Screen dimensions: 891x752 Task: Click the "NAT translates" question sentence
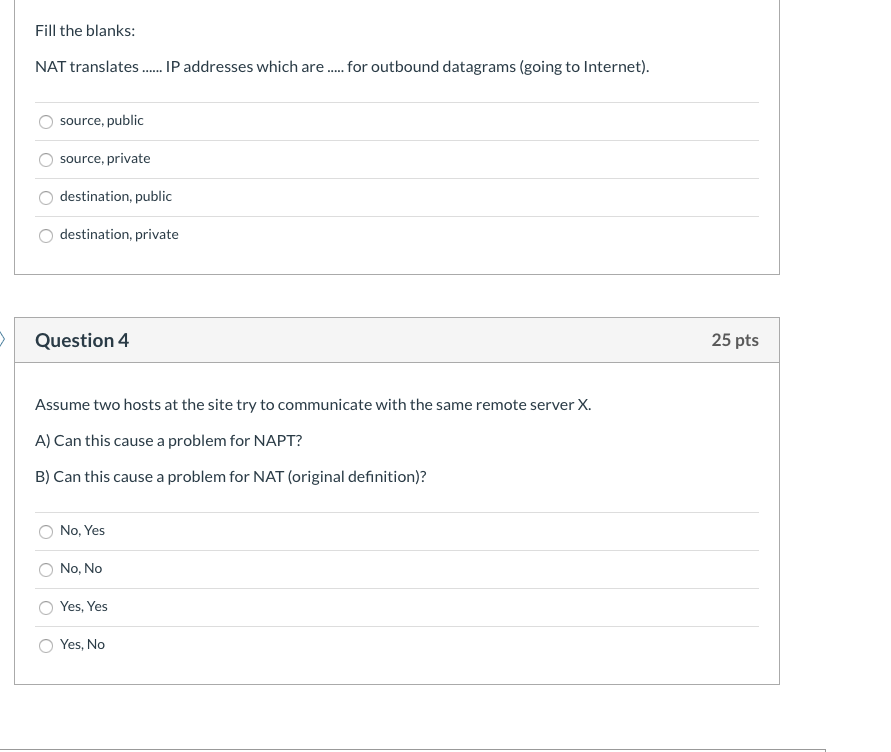(x=341, y=67)
